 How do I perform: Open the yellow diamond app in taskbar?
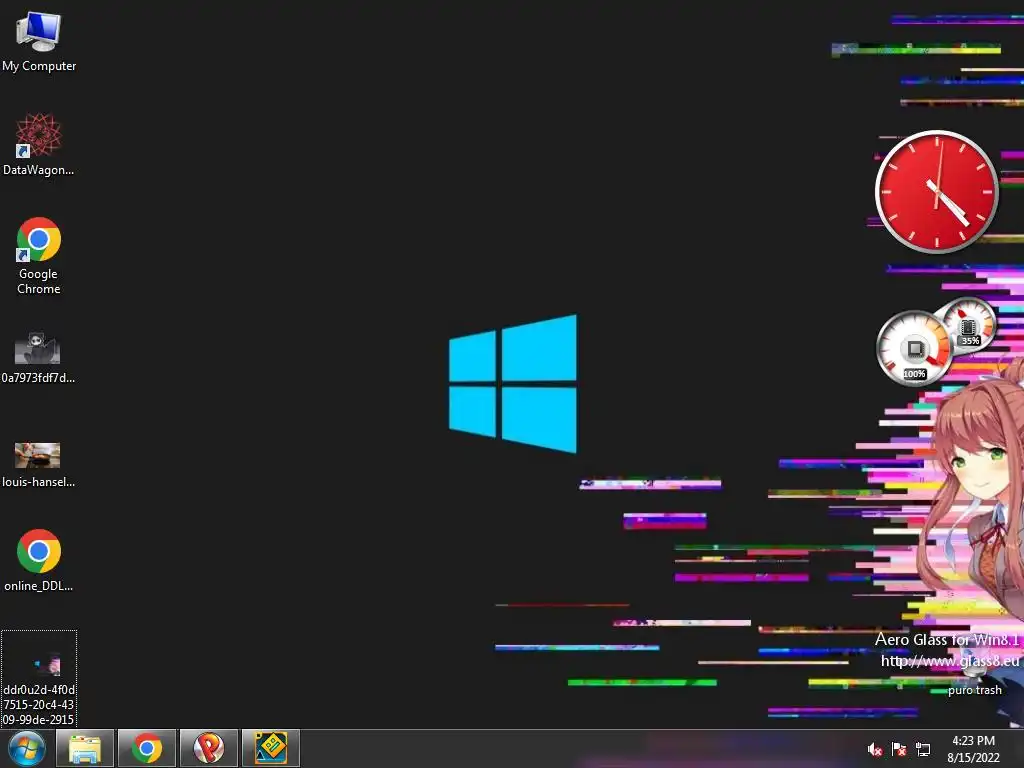pyautogui.click(x=271, y=748)
